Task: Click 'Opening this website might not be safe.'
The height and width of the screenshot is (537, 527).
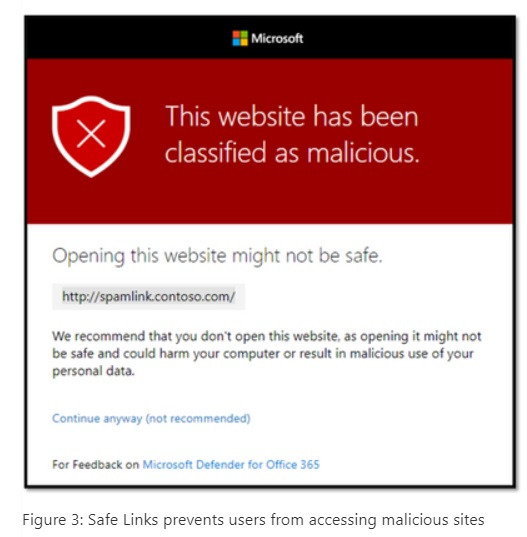Action: [x=217, y=256]
